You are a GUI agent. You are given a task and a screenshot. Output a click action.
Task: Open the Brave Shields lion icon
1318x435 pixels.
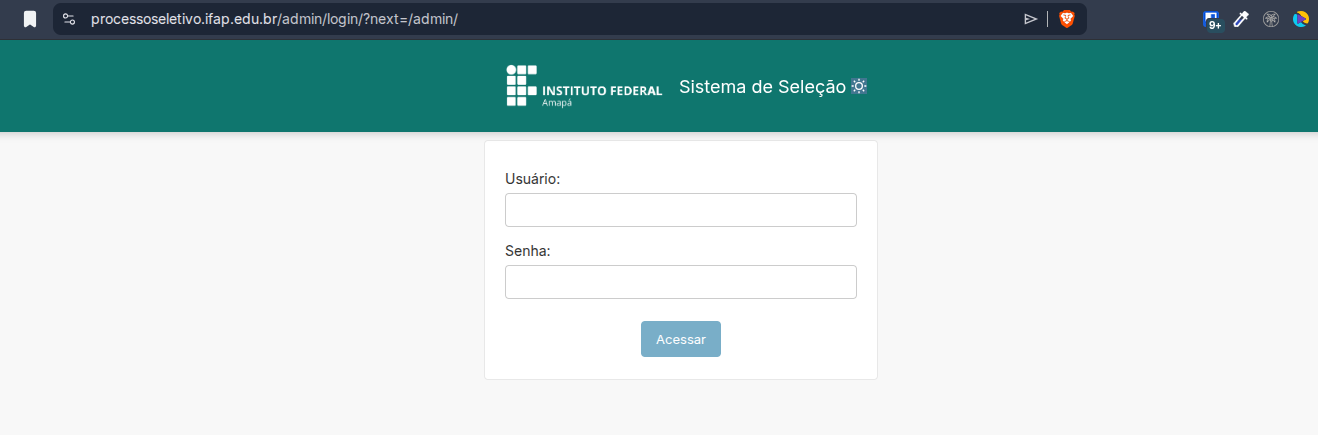tap(1067, 19)
